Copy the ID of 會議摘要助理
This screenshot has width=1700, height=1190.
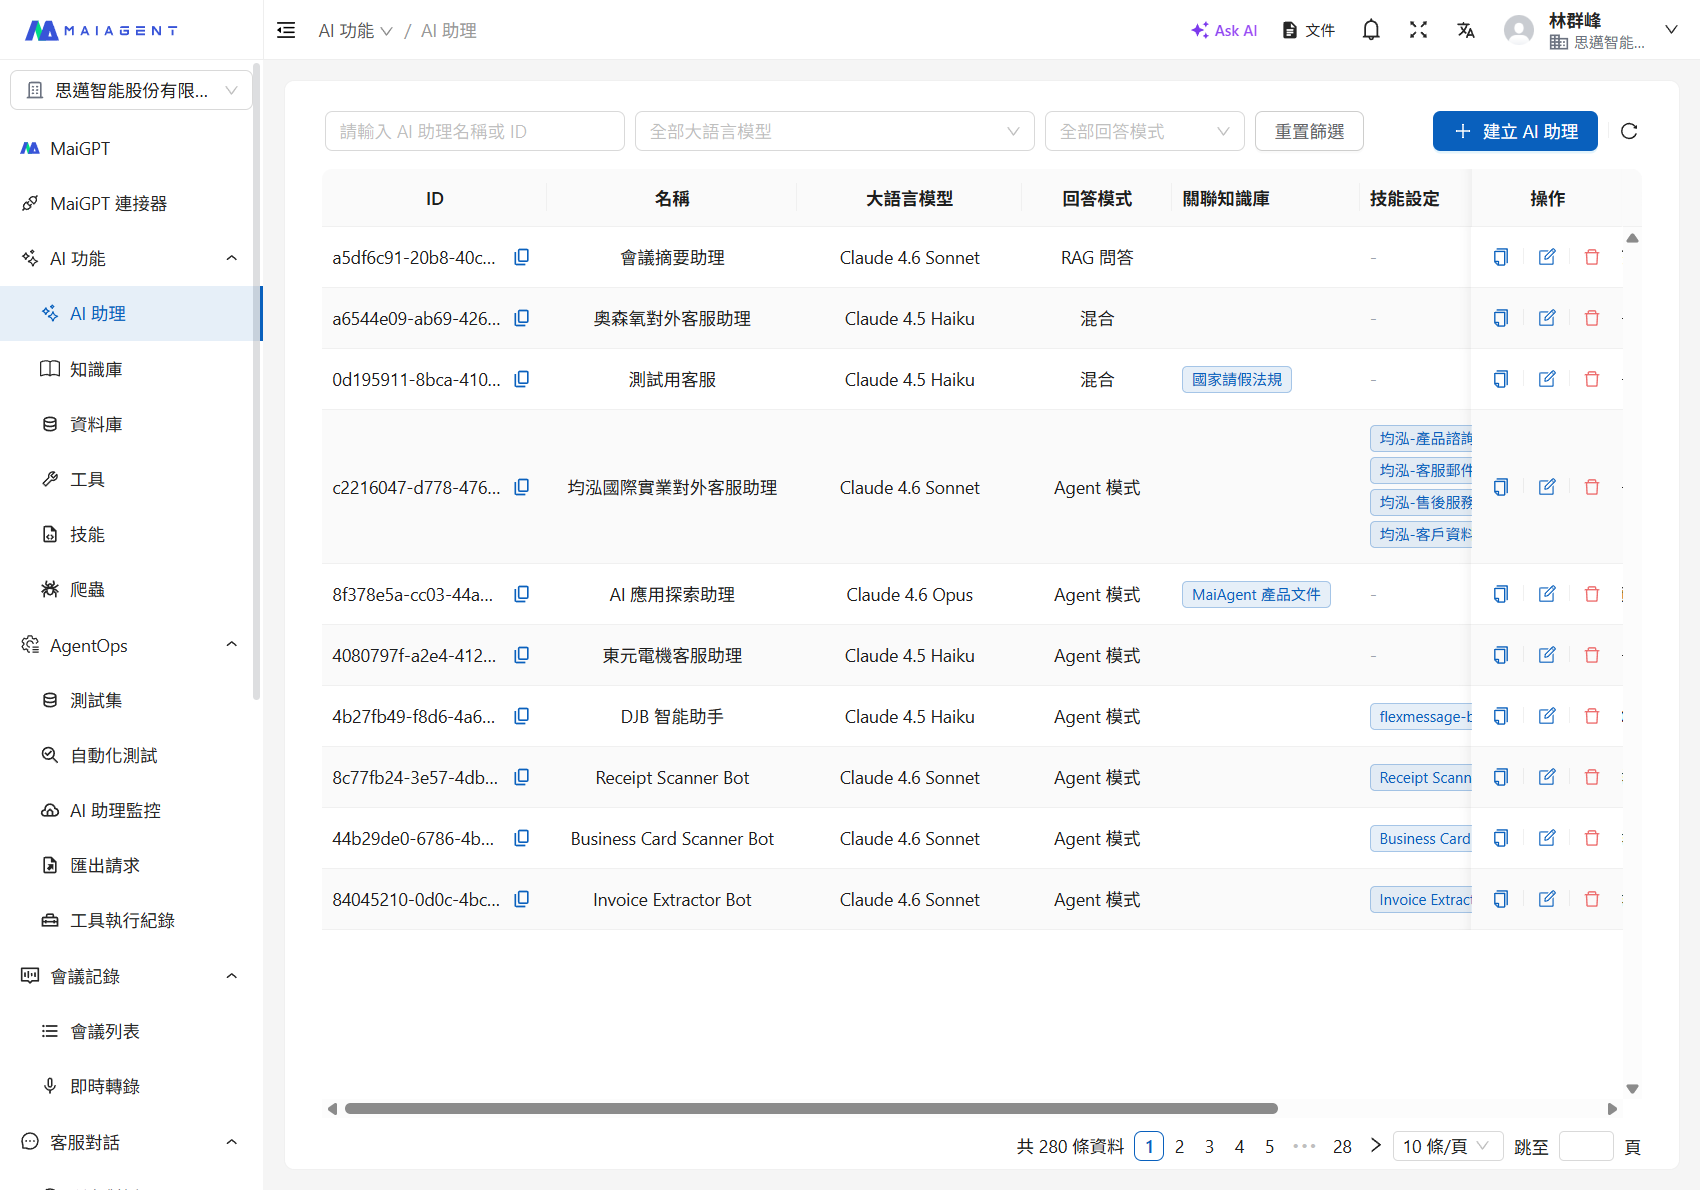point(522,257)
